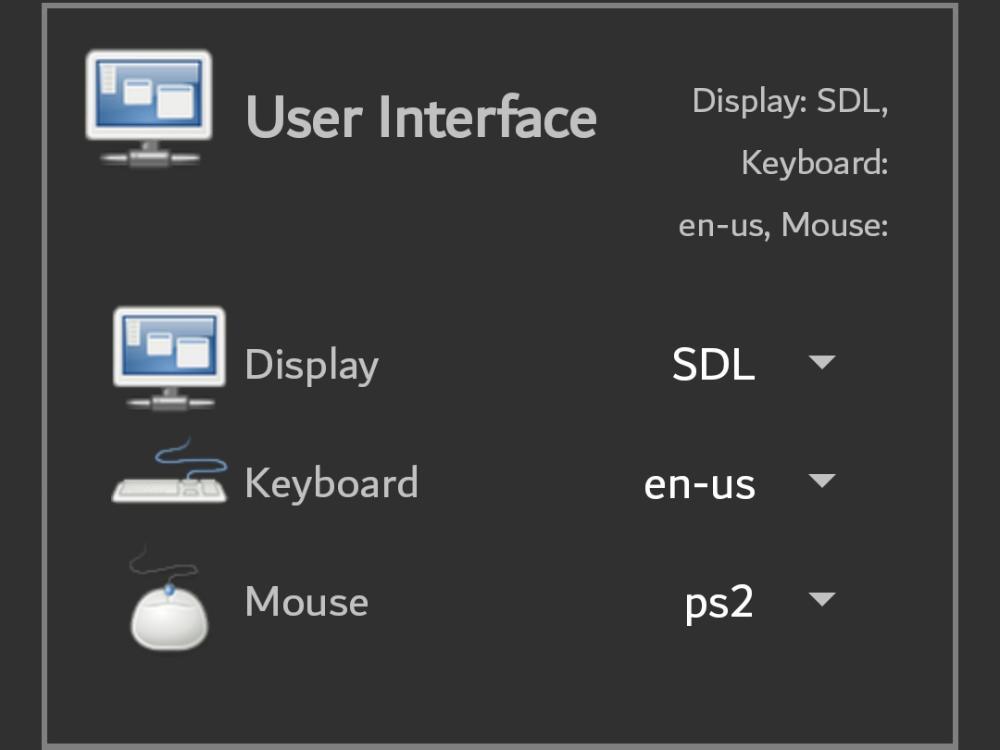This screenshot has height=750, width=1000.
Task: Click the Keyboard setting label
Action: point(331,483)
